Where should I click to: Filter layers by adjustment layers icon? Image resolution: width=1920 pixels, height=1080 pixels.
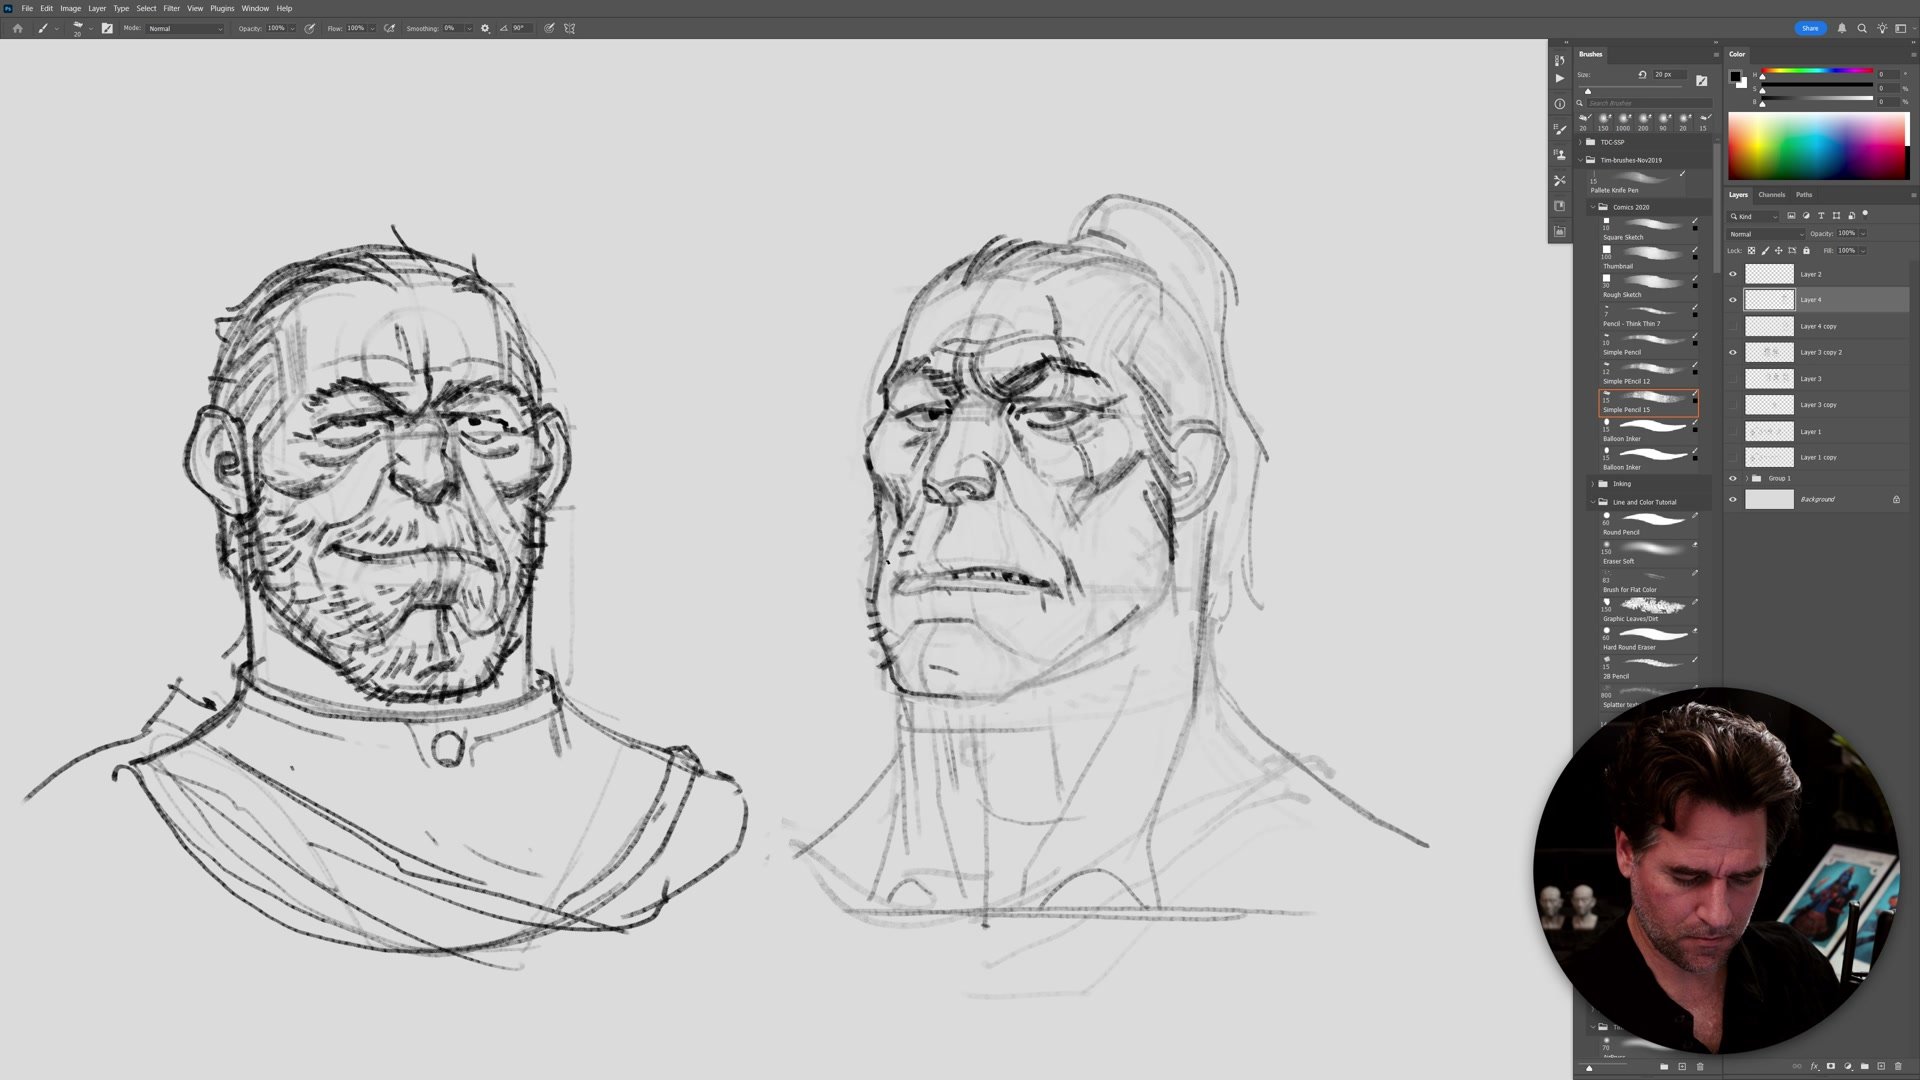(x=1806, y=216)
